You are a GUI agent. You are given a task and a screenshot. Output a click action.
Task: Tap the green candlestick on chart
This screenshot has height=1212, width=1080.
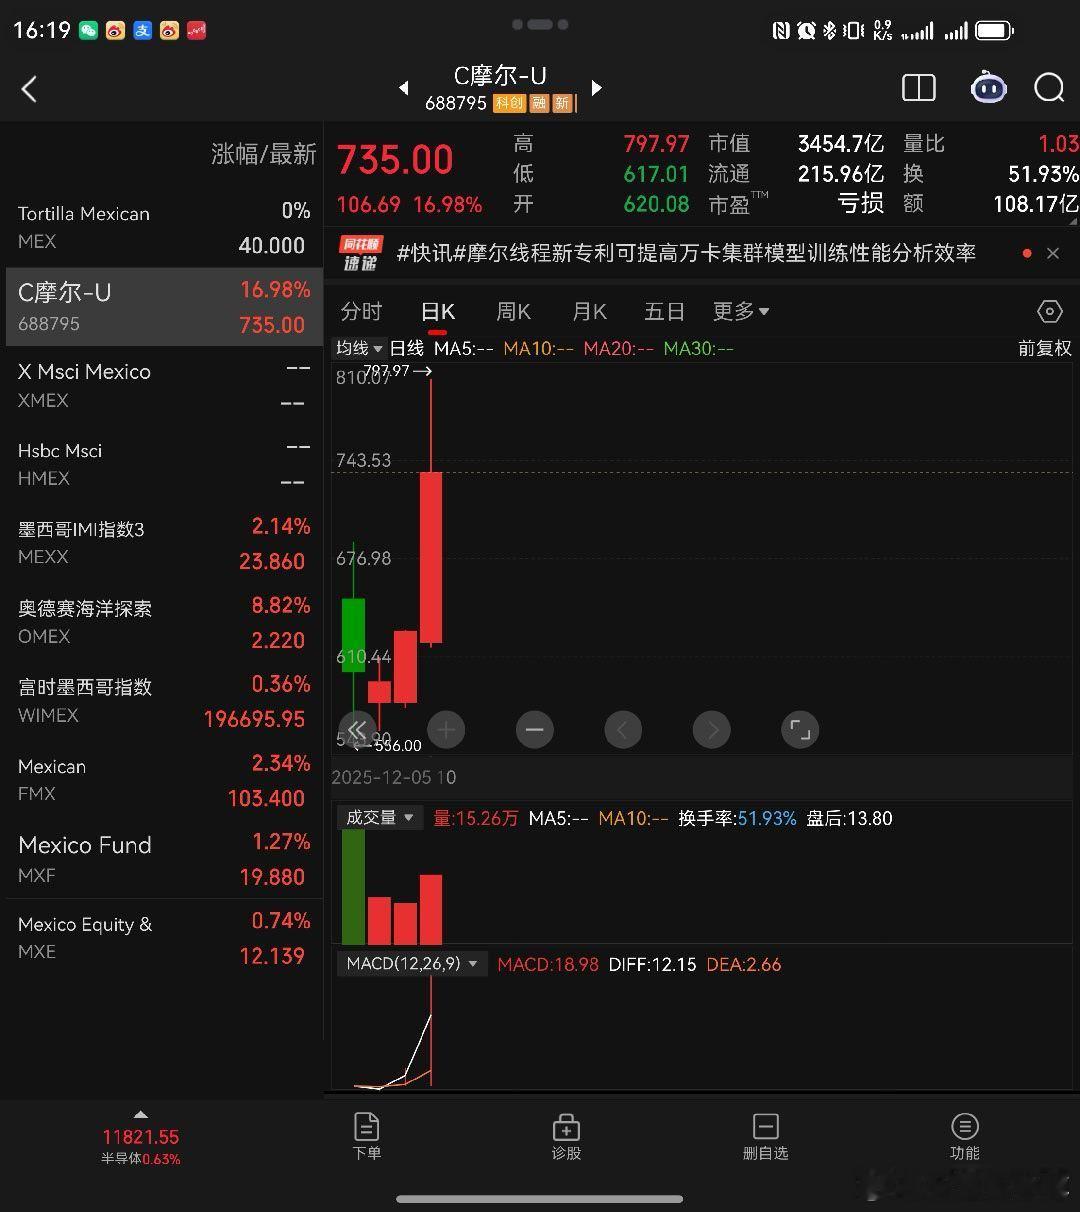(x=353, y=634)
